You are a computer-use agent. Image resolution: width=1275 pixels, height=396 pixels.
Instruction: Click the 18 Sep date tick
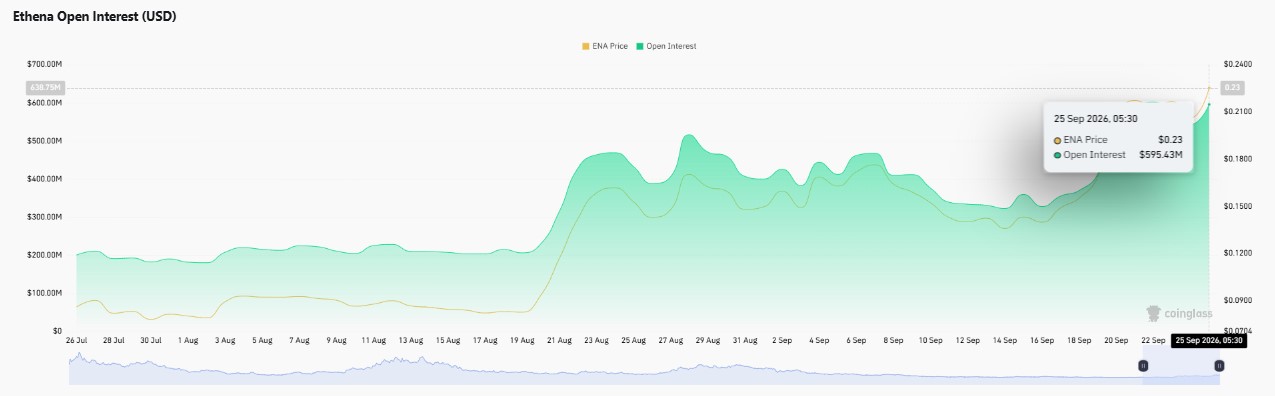(x=1078, y=340)
